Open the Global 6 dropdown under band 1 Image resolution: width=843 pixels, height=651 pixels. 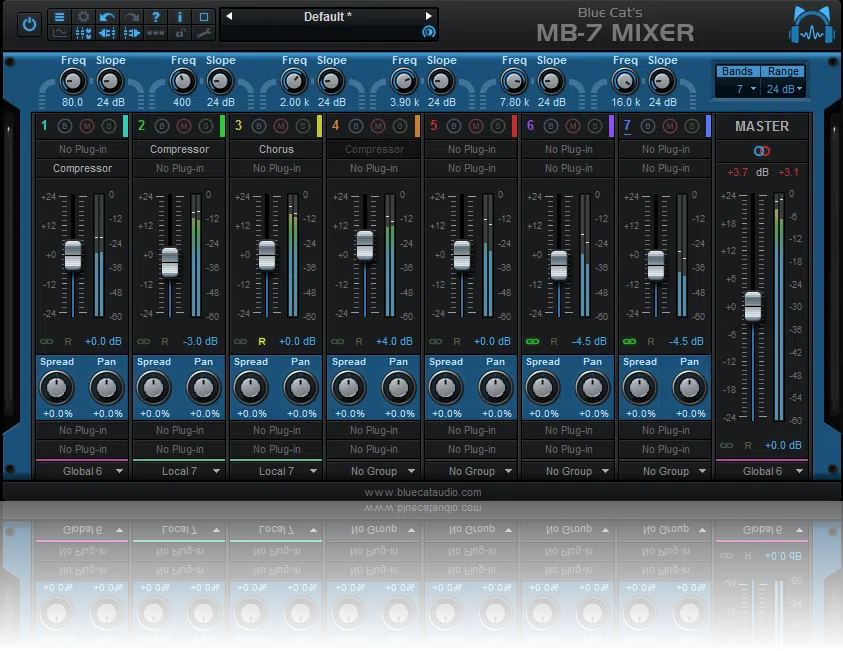[x=82, y=470]
